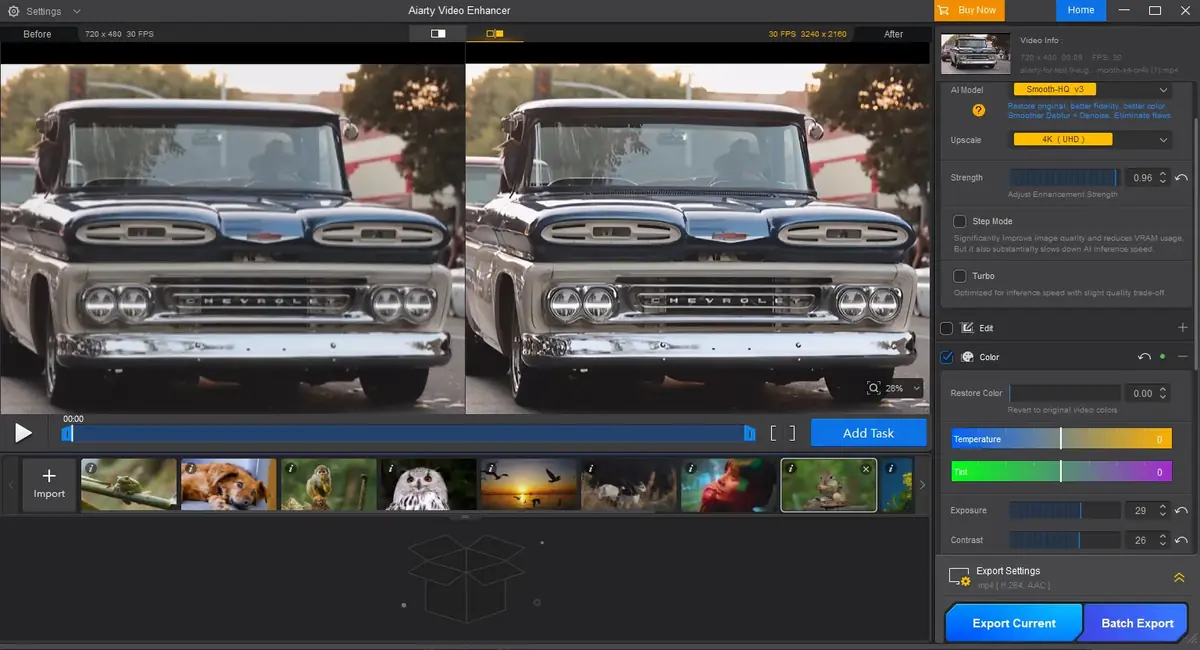Viewport: 1200px width, 650px height.
Task: Select the owl video thumbnail
Action: 429,484
